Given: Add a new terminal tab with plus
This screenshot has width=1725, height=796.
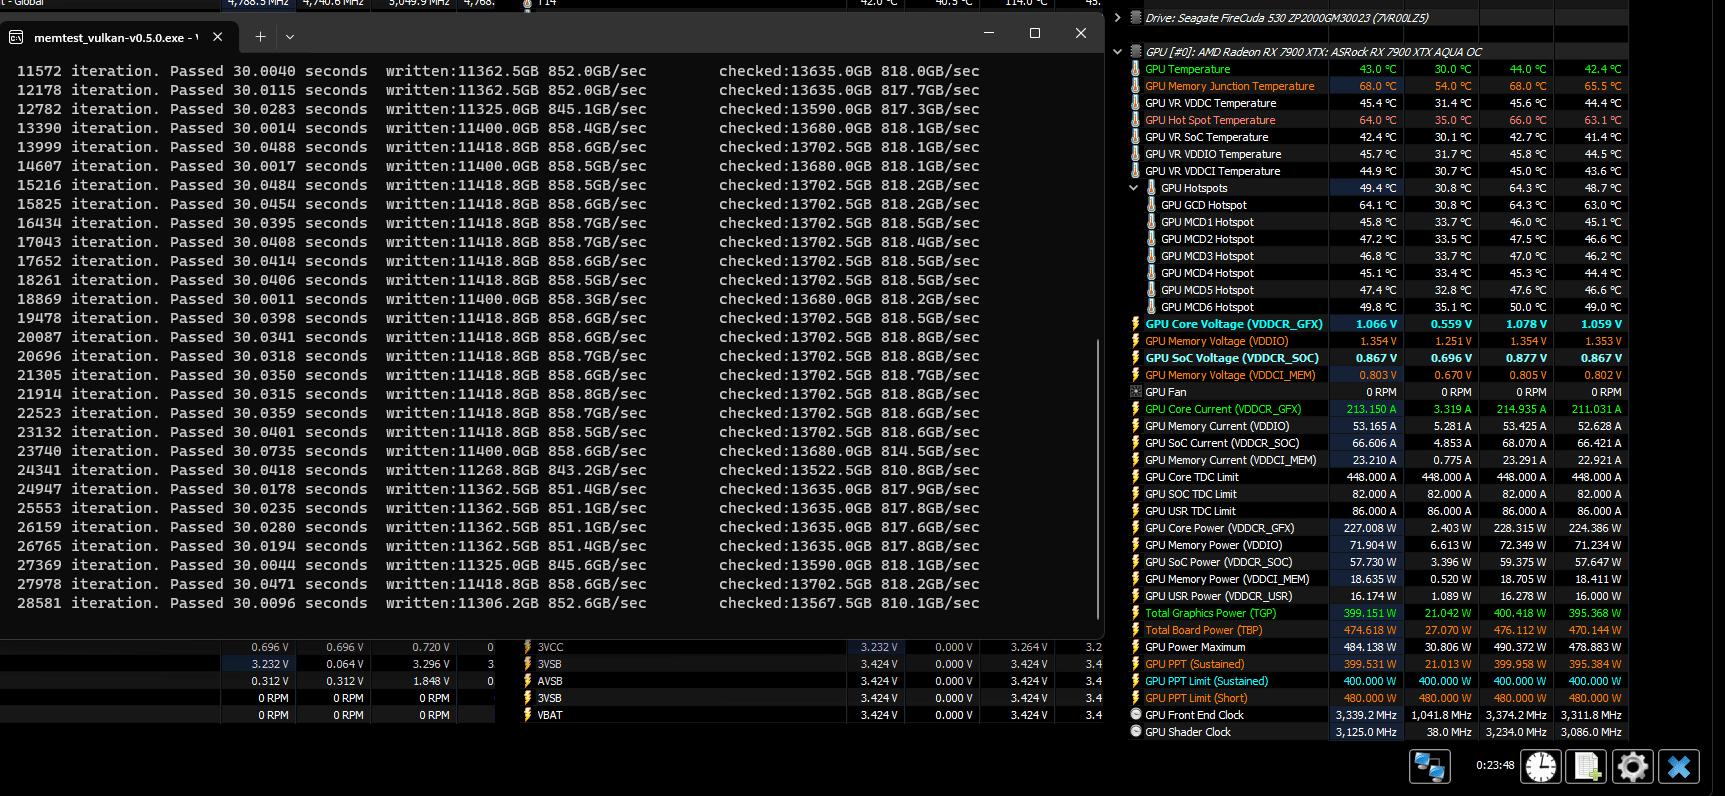Looking at the screenshot, I should pyautogui.click(x=260, y=37).
